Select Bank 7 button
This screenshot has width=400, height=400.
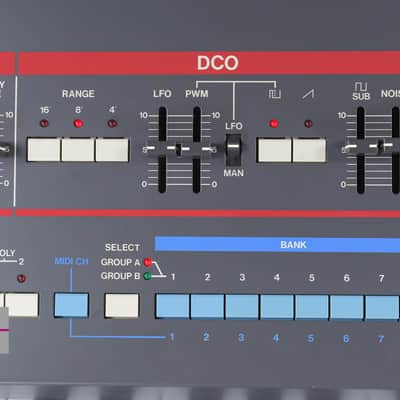[x=382, y=308]
